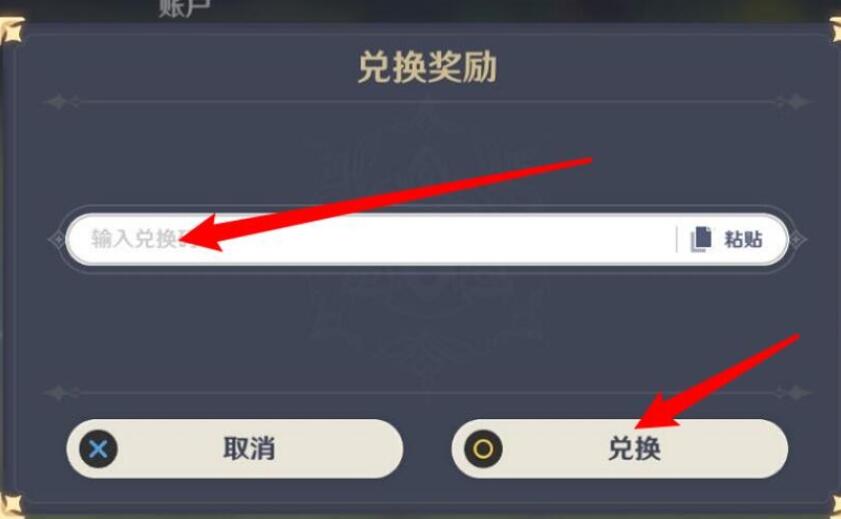Cancel redemption with the 取消 button

[234, 448]
